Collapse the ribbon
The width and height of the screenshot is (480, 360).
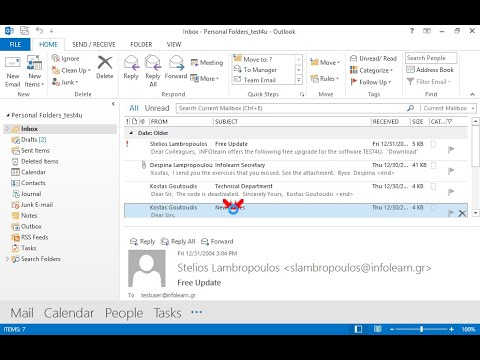pyautogui.click(x=472, y=94)
